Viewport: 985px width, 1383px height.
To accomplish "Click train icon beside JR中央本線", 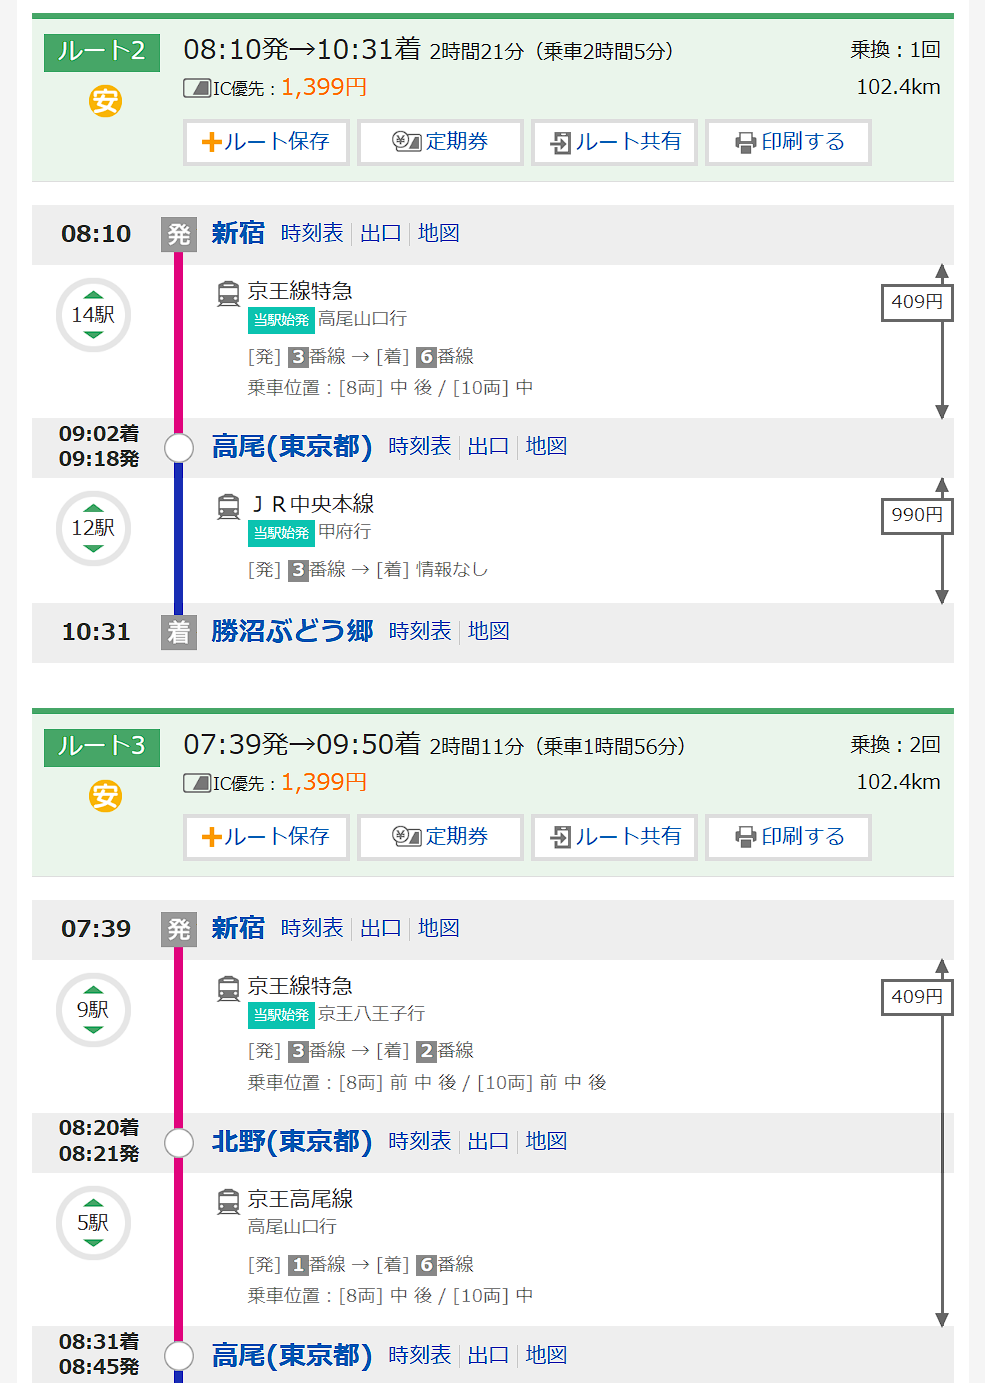I will click(x=229, y=506).
